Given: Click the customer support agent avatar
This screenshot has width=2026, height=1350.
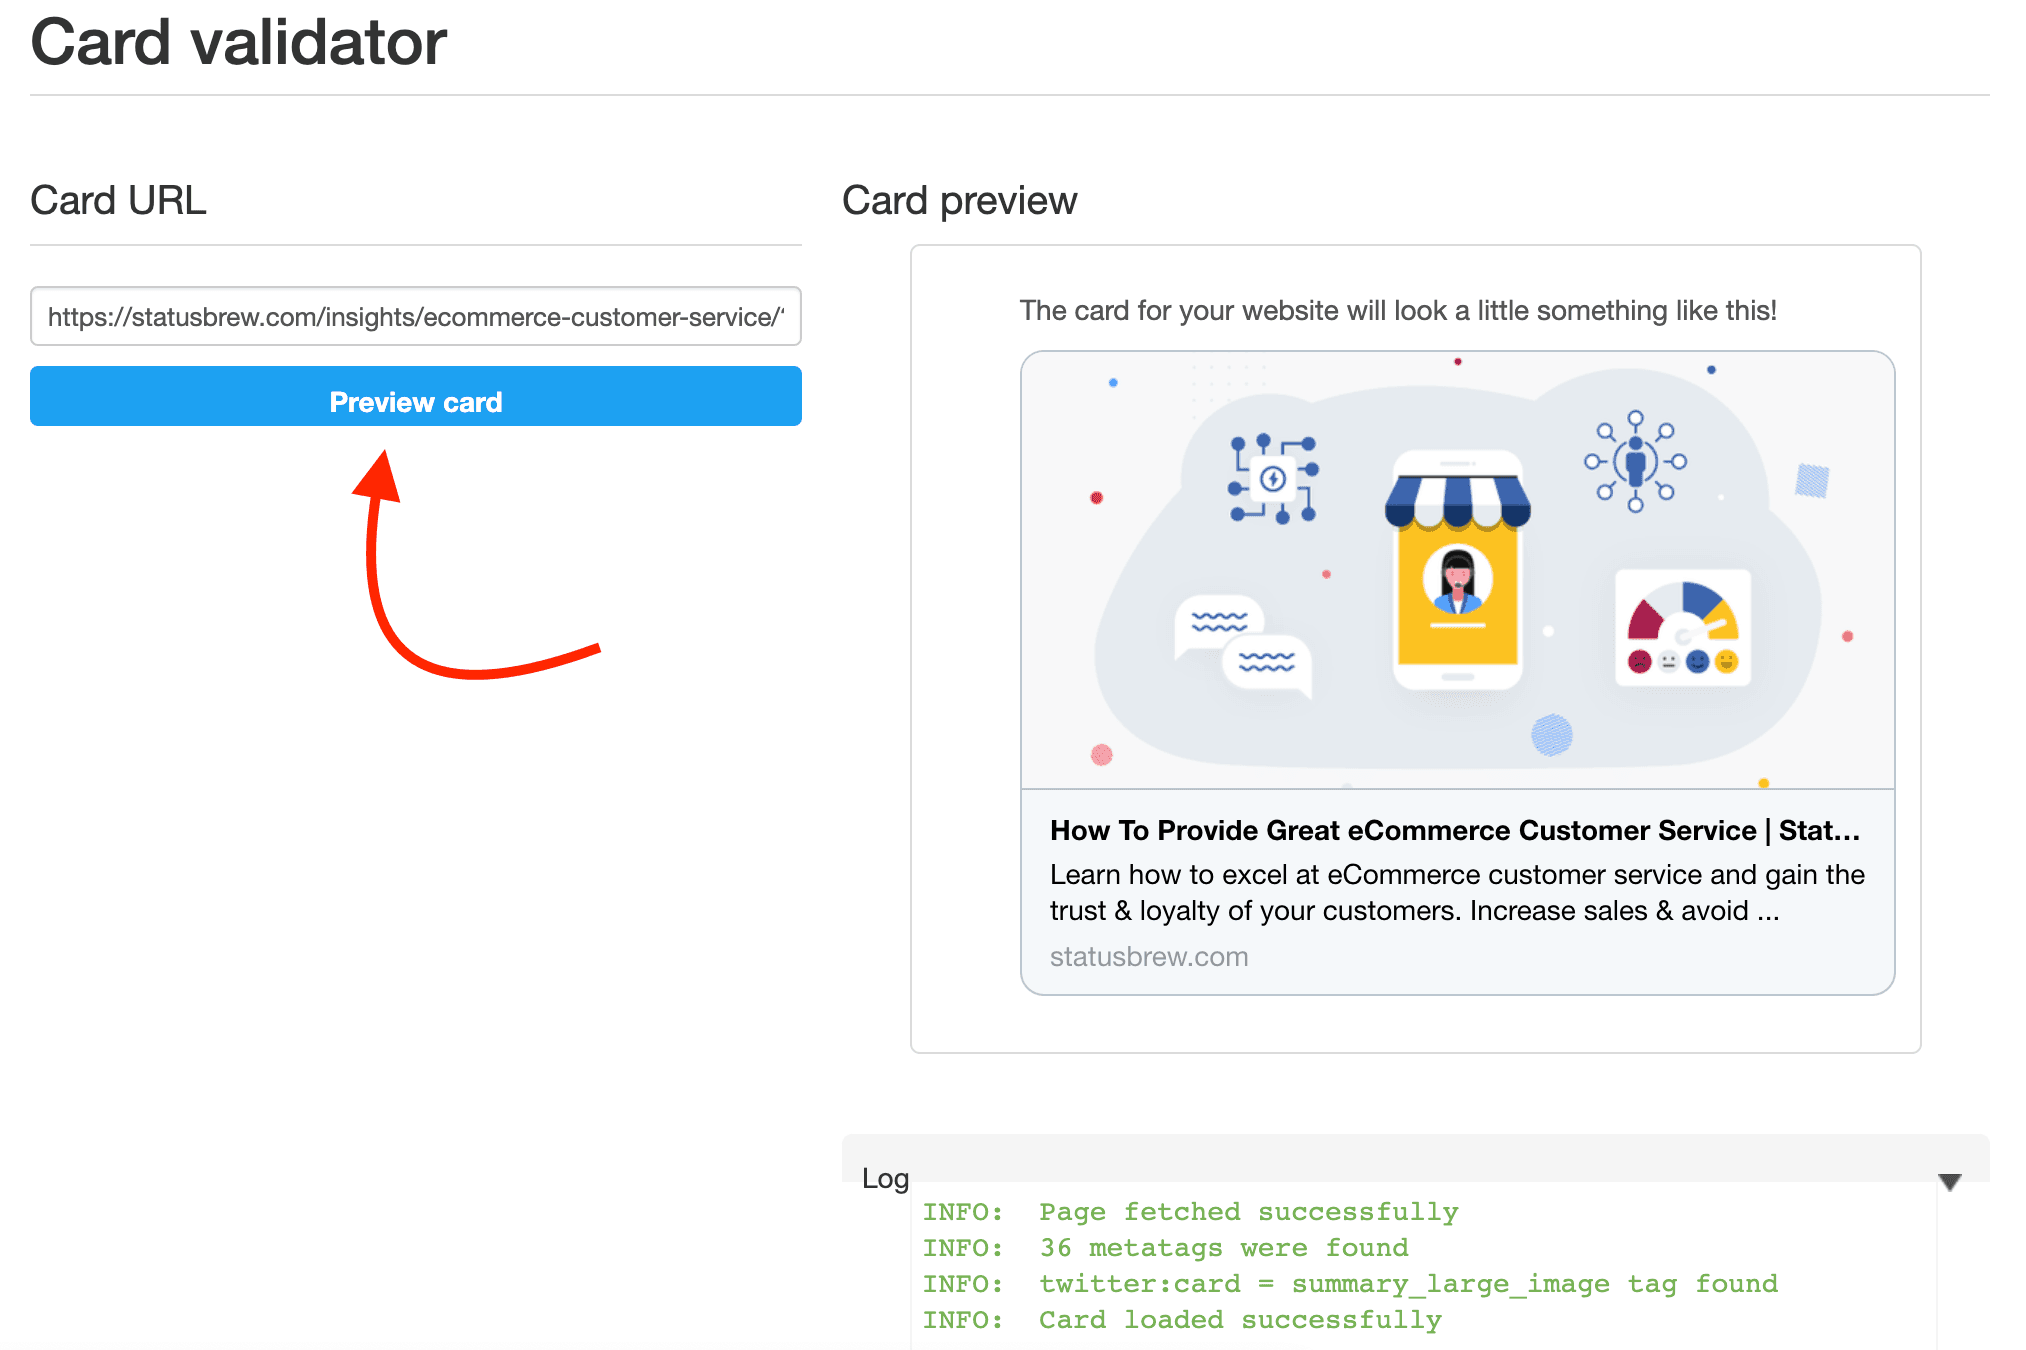Looking at the screenshot, I should point(1457,580).
